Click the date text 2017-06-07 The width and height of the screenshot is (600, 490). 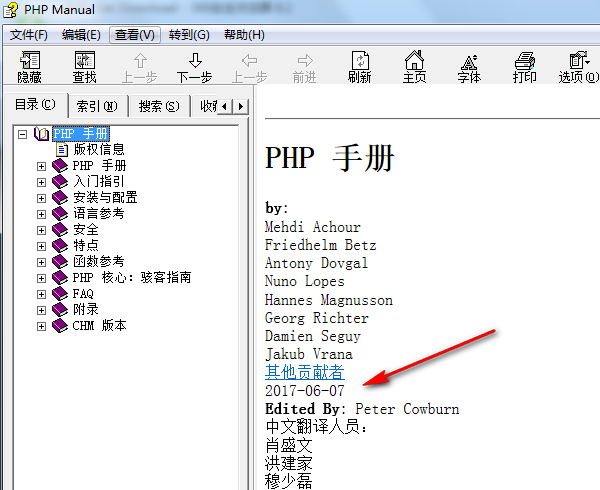coord(305,391)
